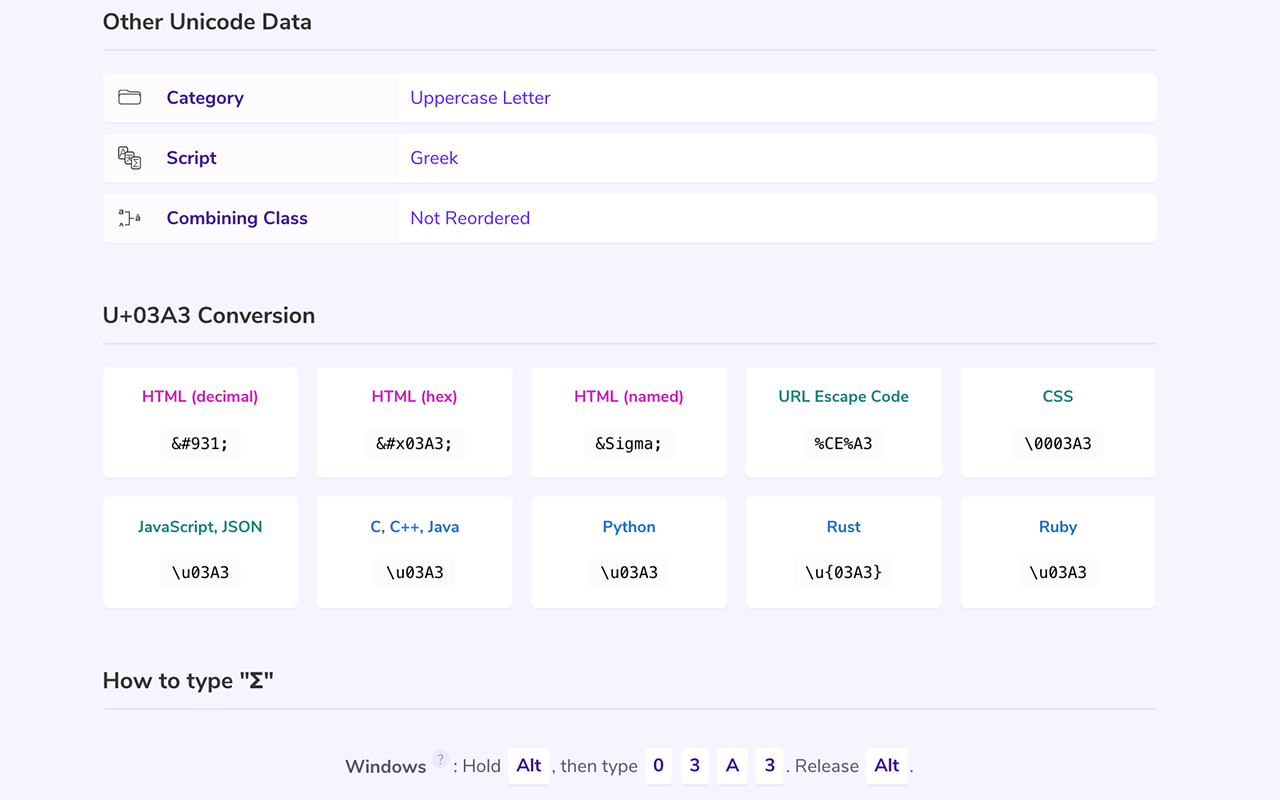Viewport: 1280px width, 800px height.
Task: Click the translate icon beside Script
Action: tap(129, 158)
